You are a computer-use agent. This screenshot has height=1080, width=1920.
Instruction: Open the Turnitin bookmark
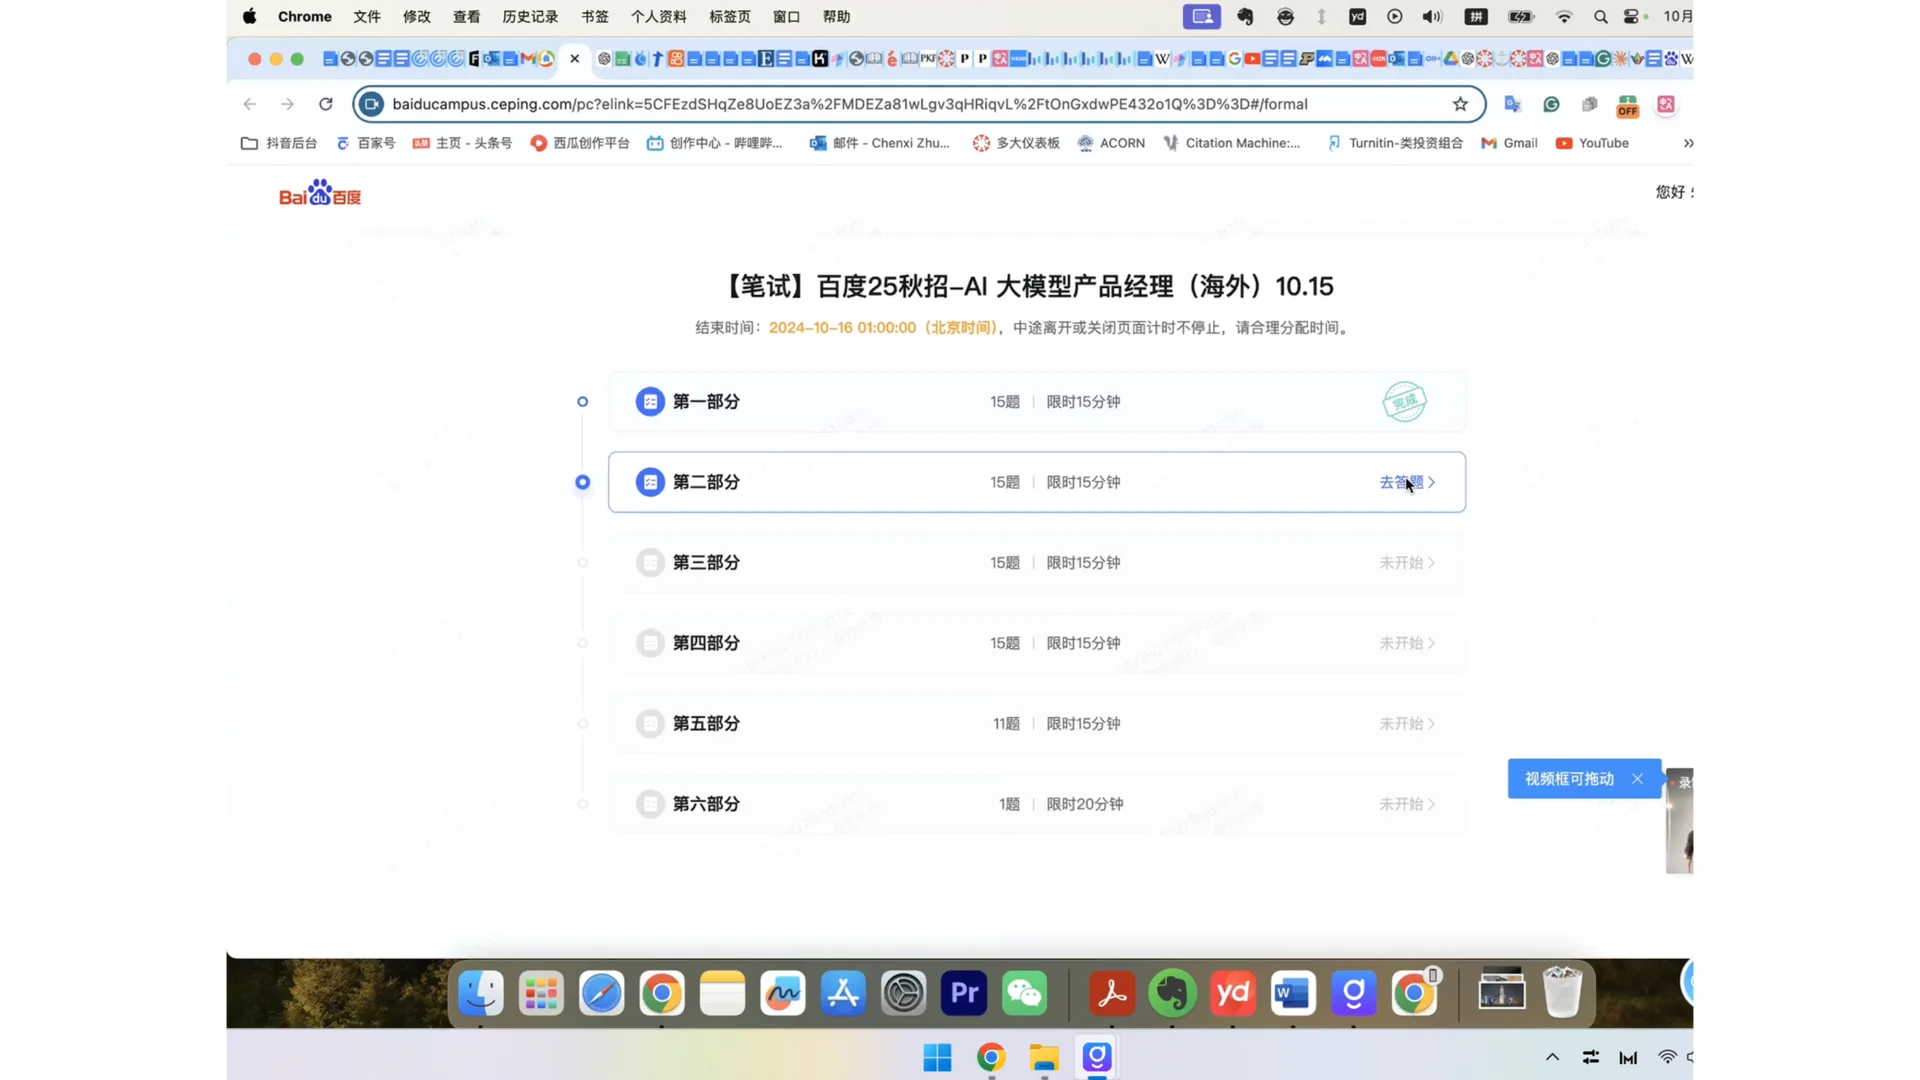pyautogui.click(x=1395, y=143)
